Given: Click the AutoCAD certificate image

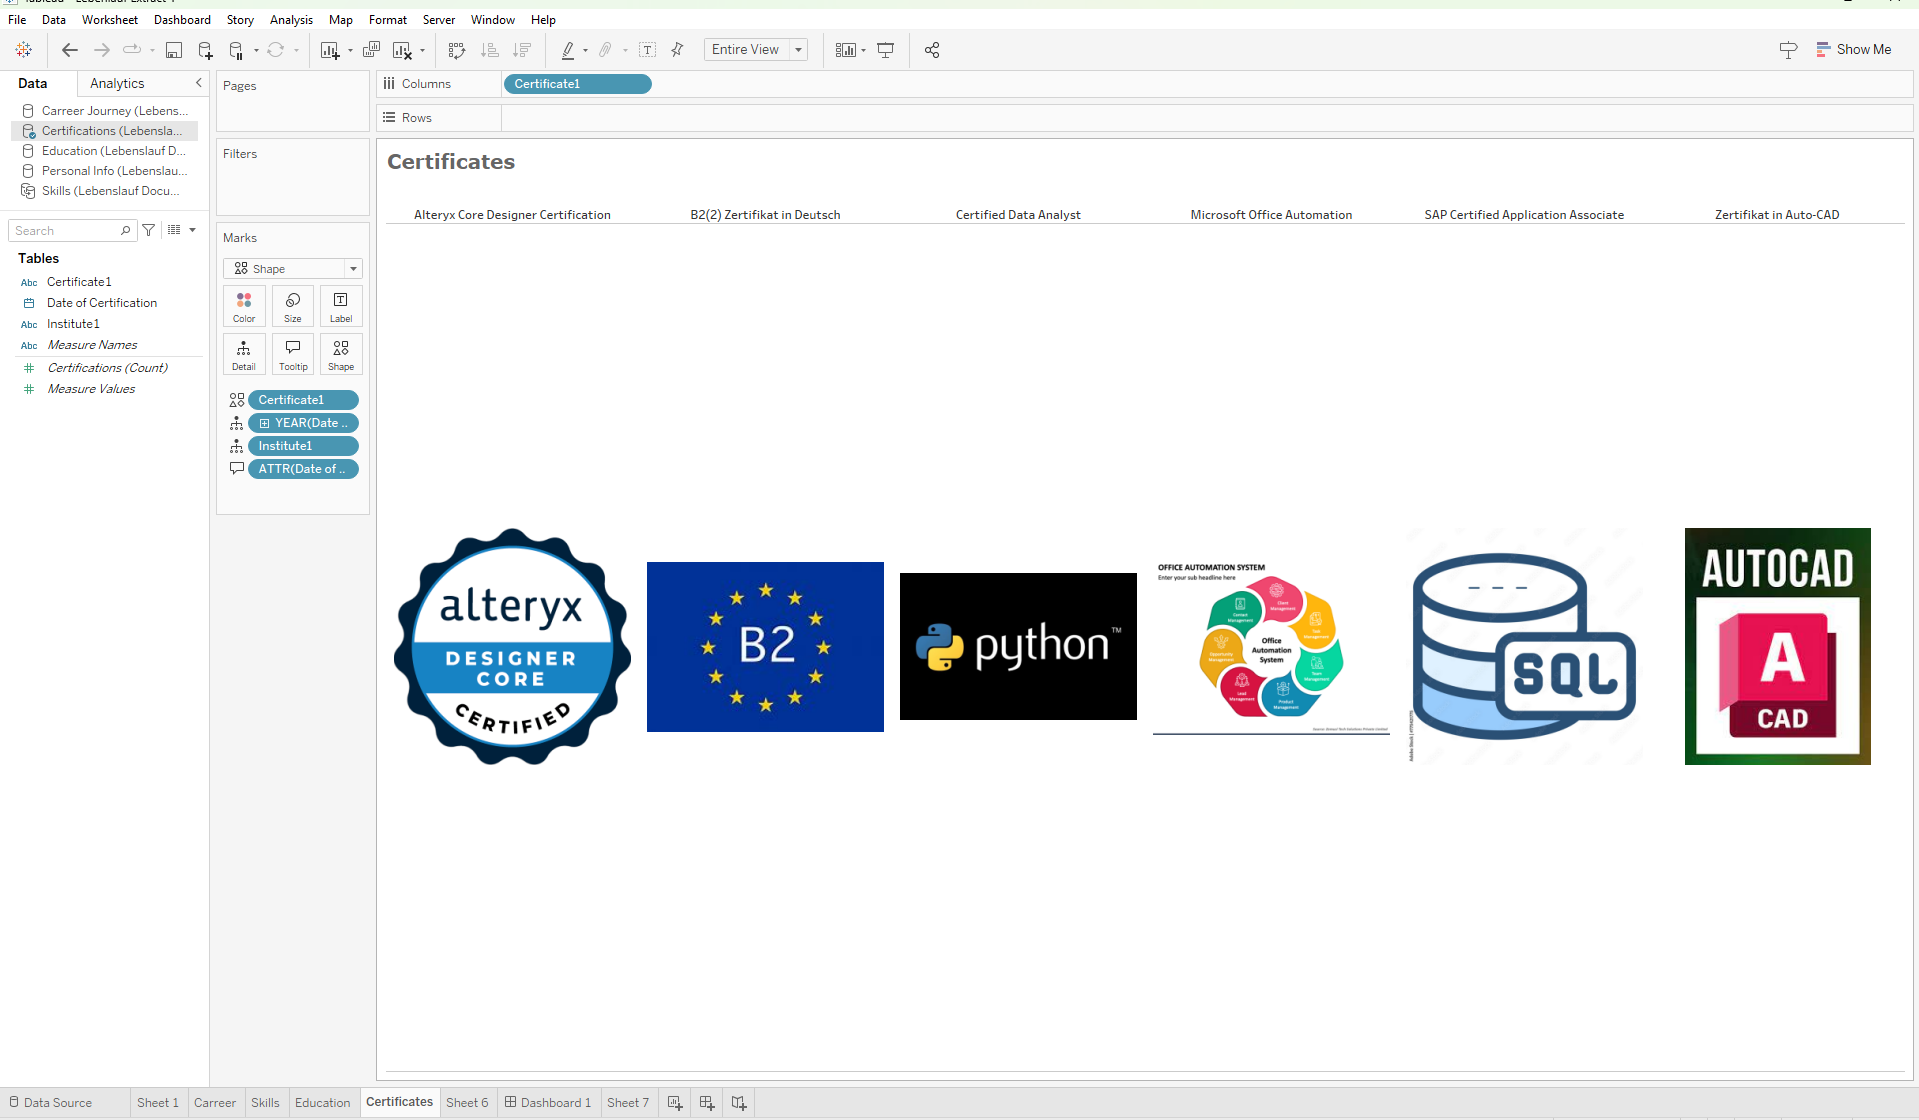Looking at the screenshot, I should click(1778, 646).
